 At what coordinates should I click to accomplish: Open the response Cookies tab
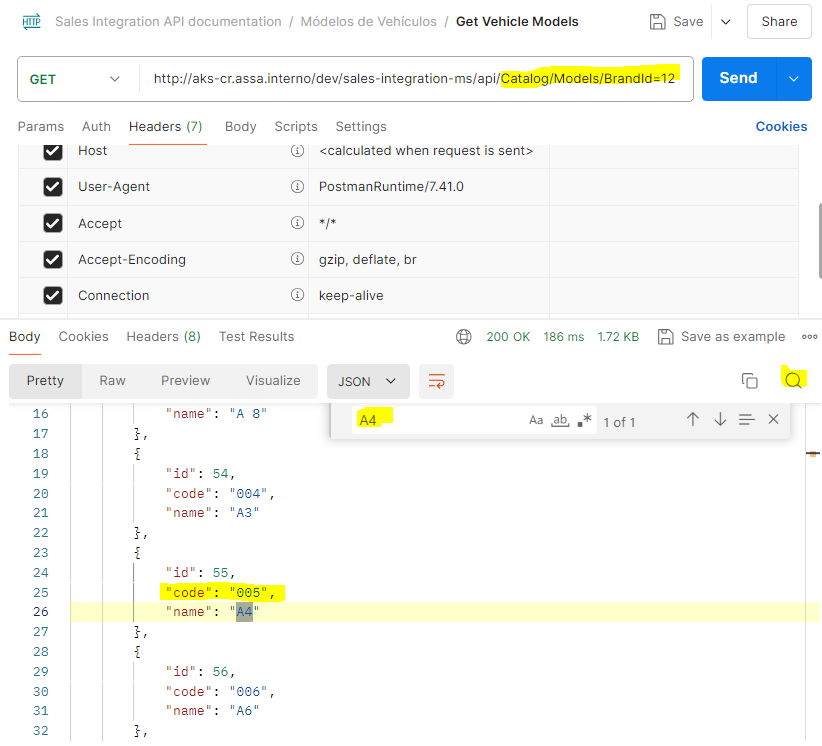coord(83,337)
